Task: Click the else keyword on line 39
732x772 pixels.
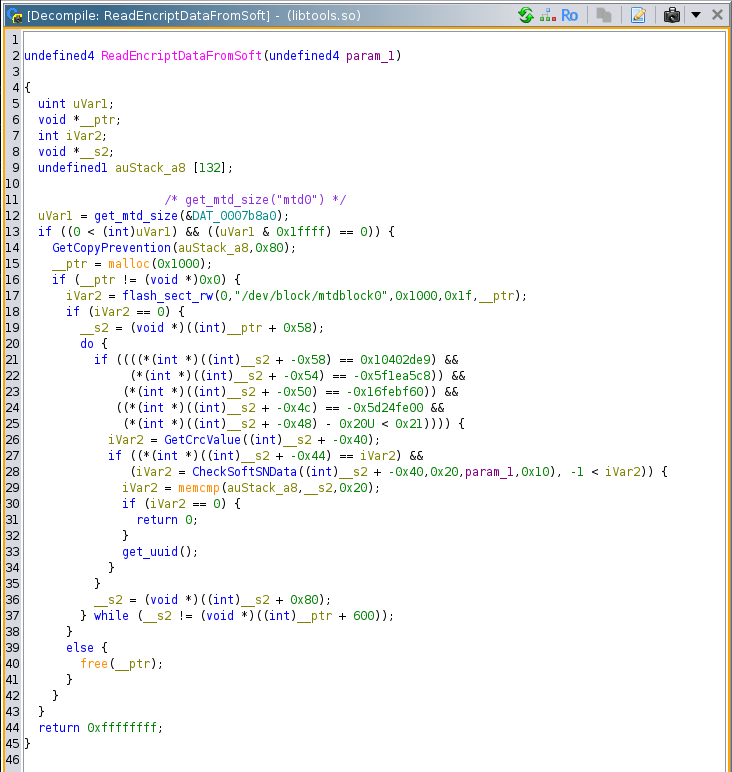Action: point(80,648)
